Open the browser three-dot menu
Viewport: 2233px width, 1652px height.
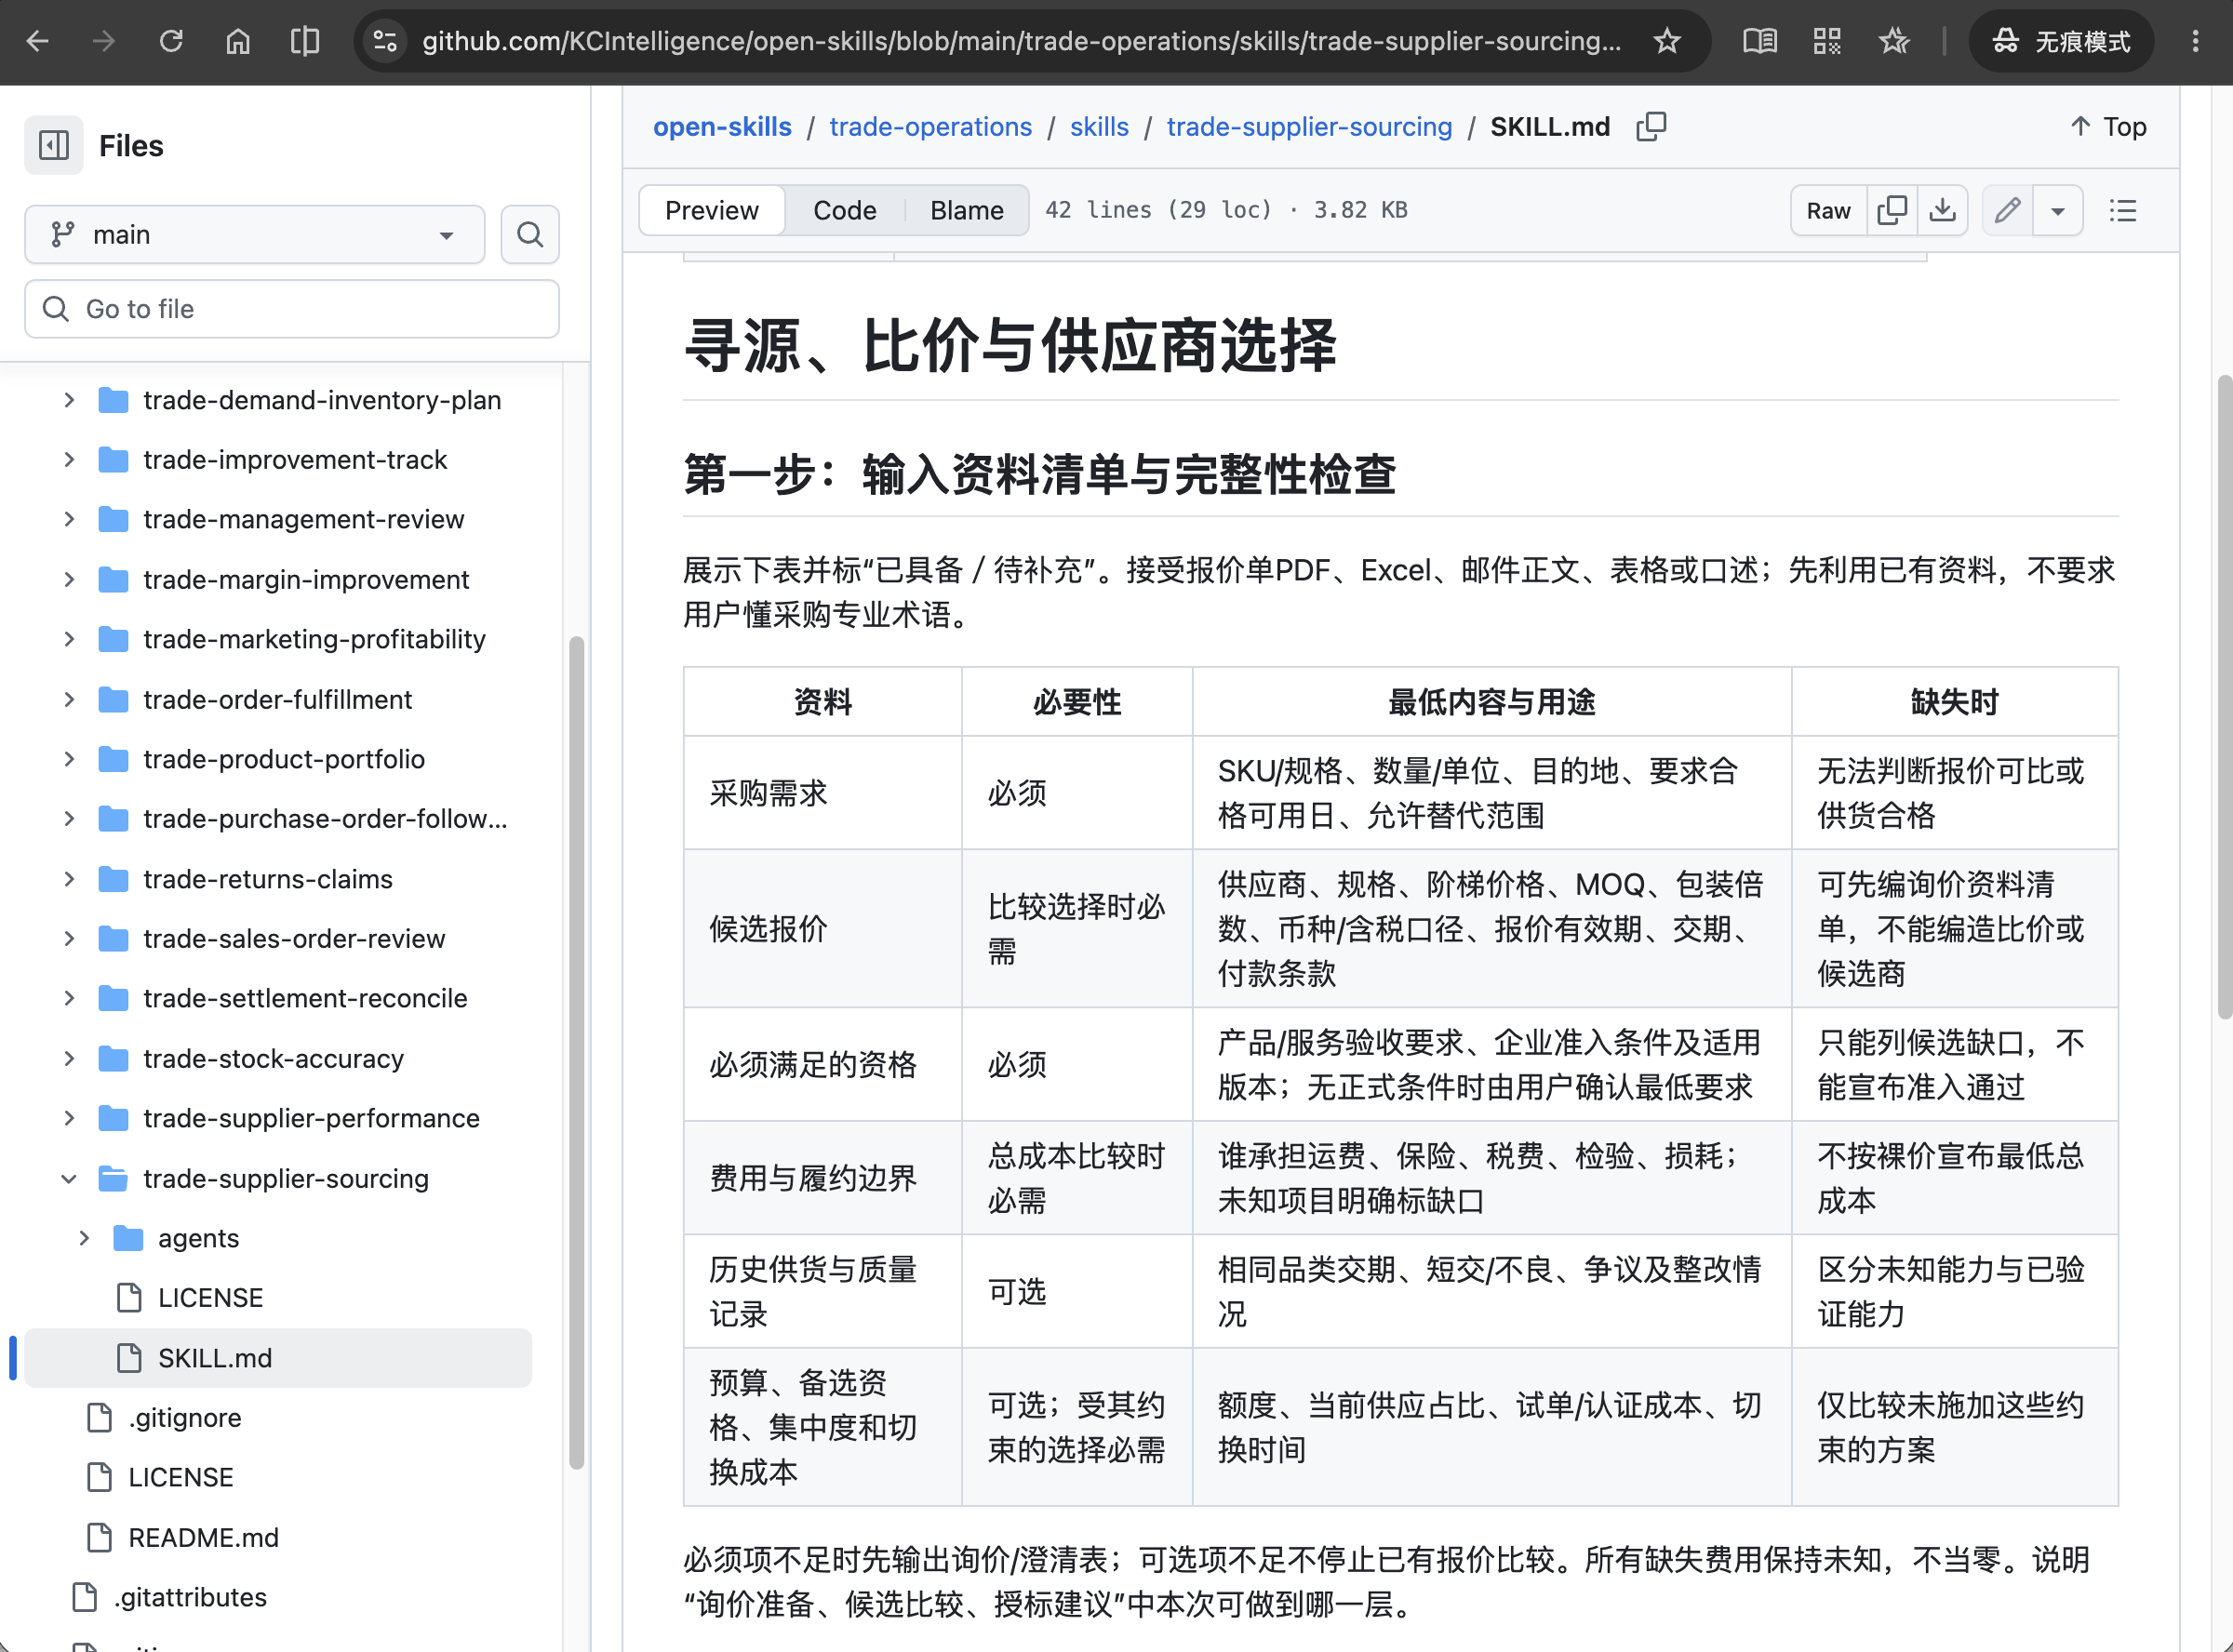2196,41
